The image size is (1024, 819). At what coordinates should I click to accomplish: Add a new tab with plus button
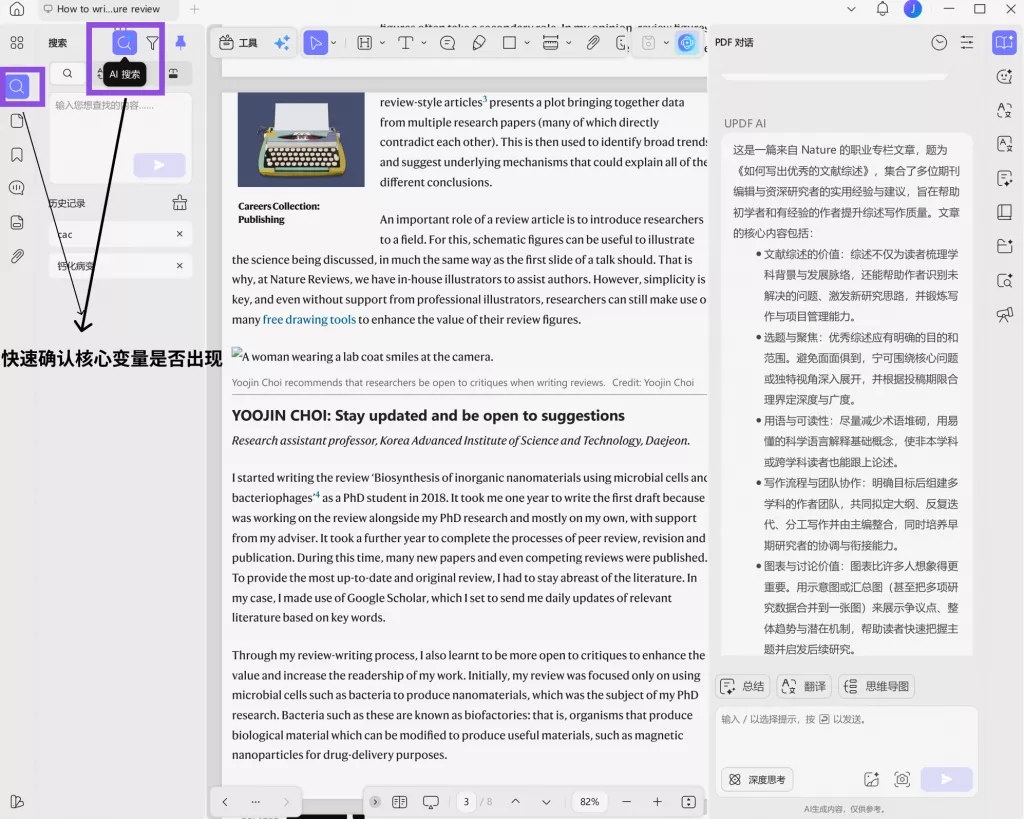click(194, 9)
